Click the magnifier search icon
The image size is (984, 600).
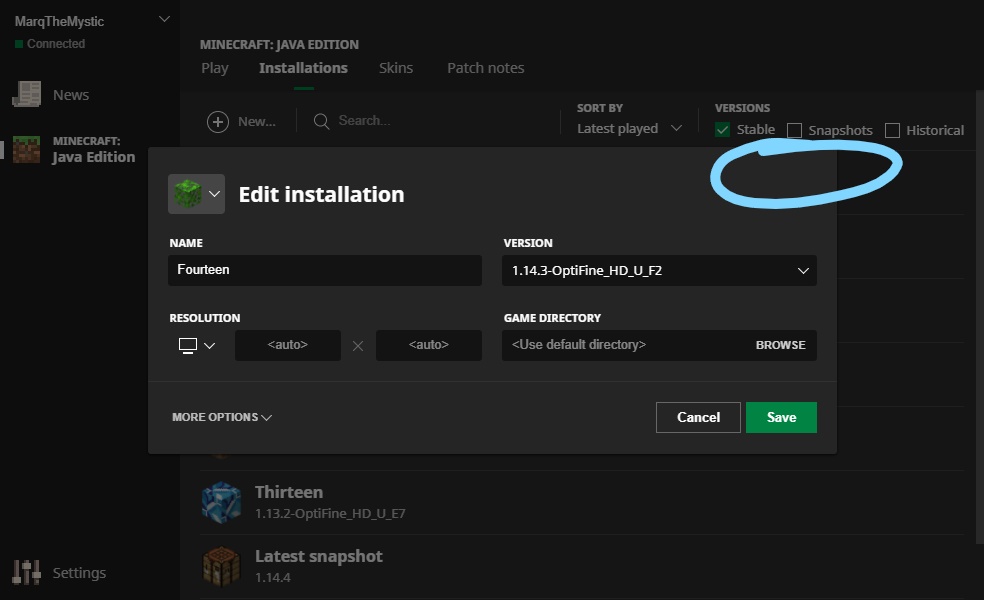tap(322, 121)
